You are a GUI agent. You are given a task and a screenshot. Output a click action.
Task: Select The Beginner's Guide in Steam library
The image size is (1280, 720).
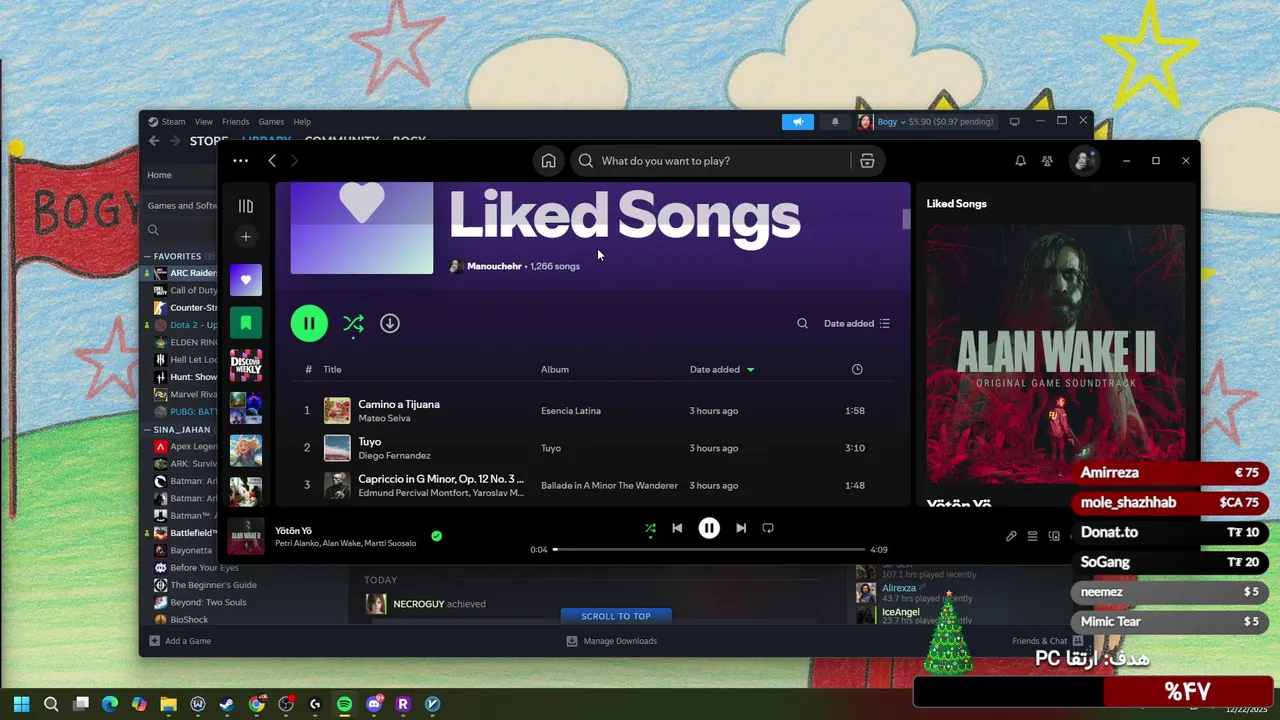[x=213, y=585]
